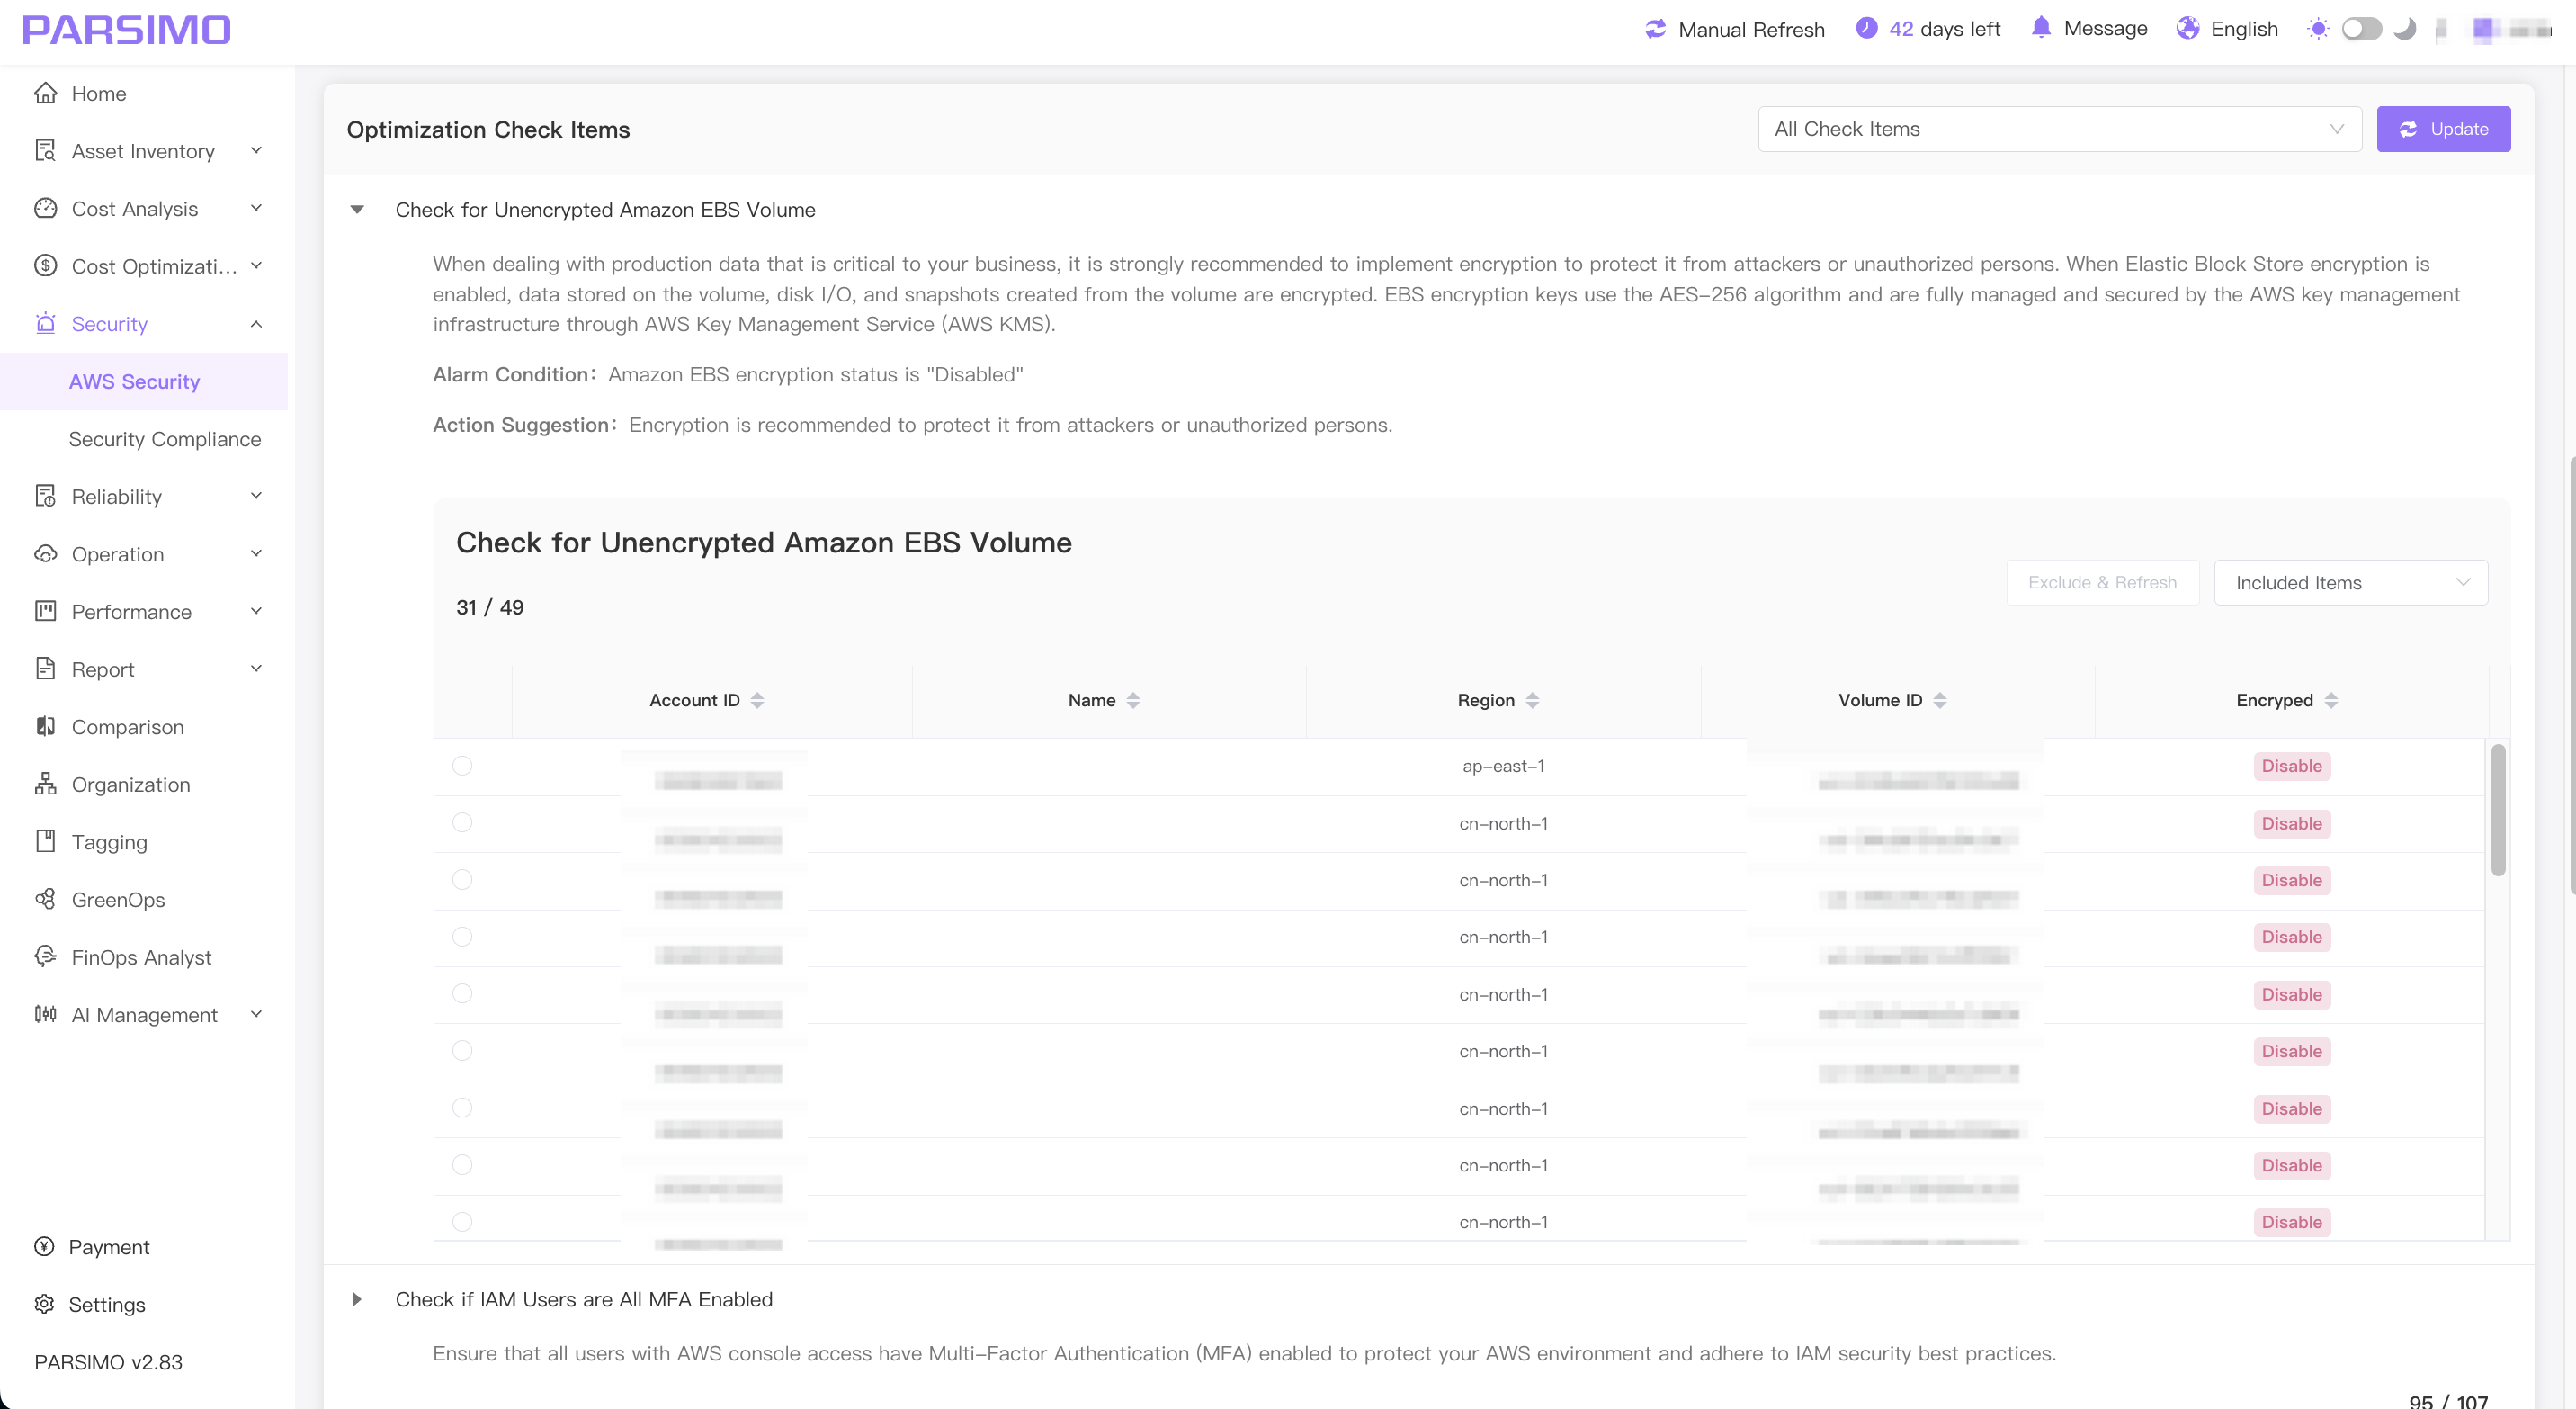Click the Manual Refresh icon
Screen dimensions: 2576x1409
[x=1655, y=29]
